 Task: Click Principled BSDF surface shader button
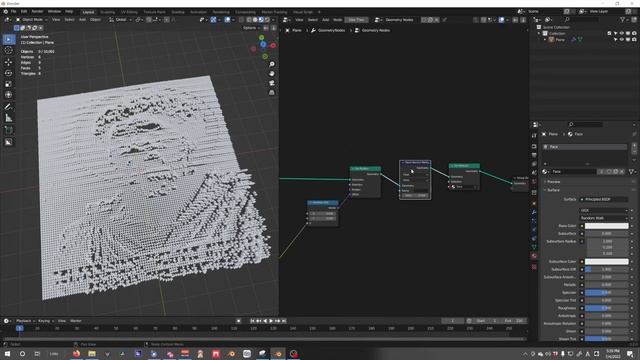tap(603, 199)
